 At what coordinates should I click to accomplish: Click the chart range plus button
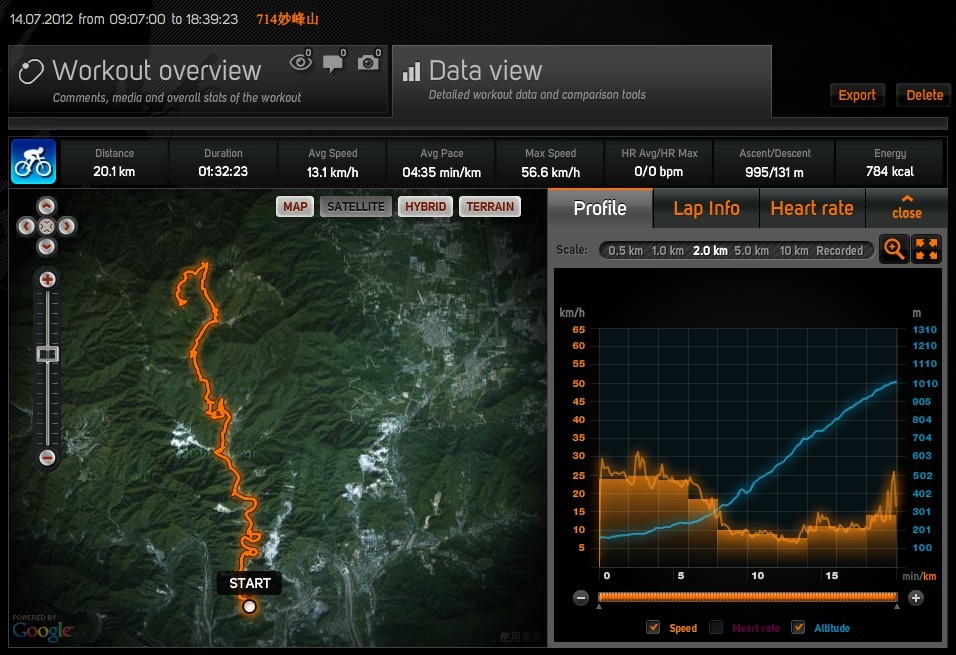click(916, 598)
